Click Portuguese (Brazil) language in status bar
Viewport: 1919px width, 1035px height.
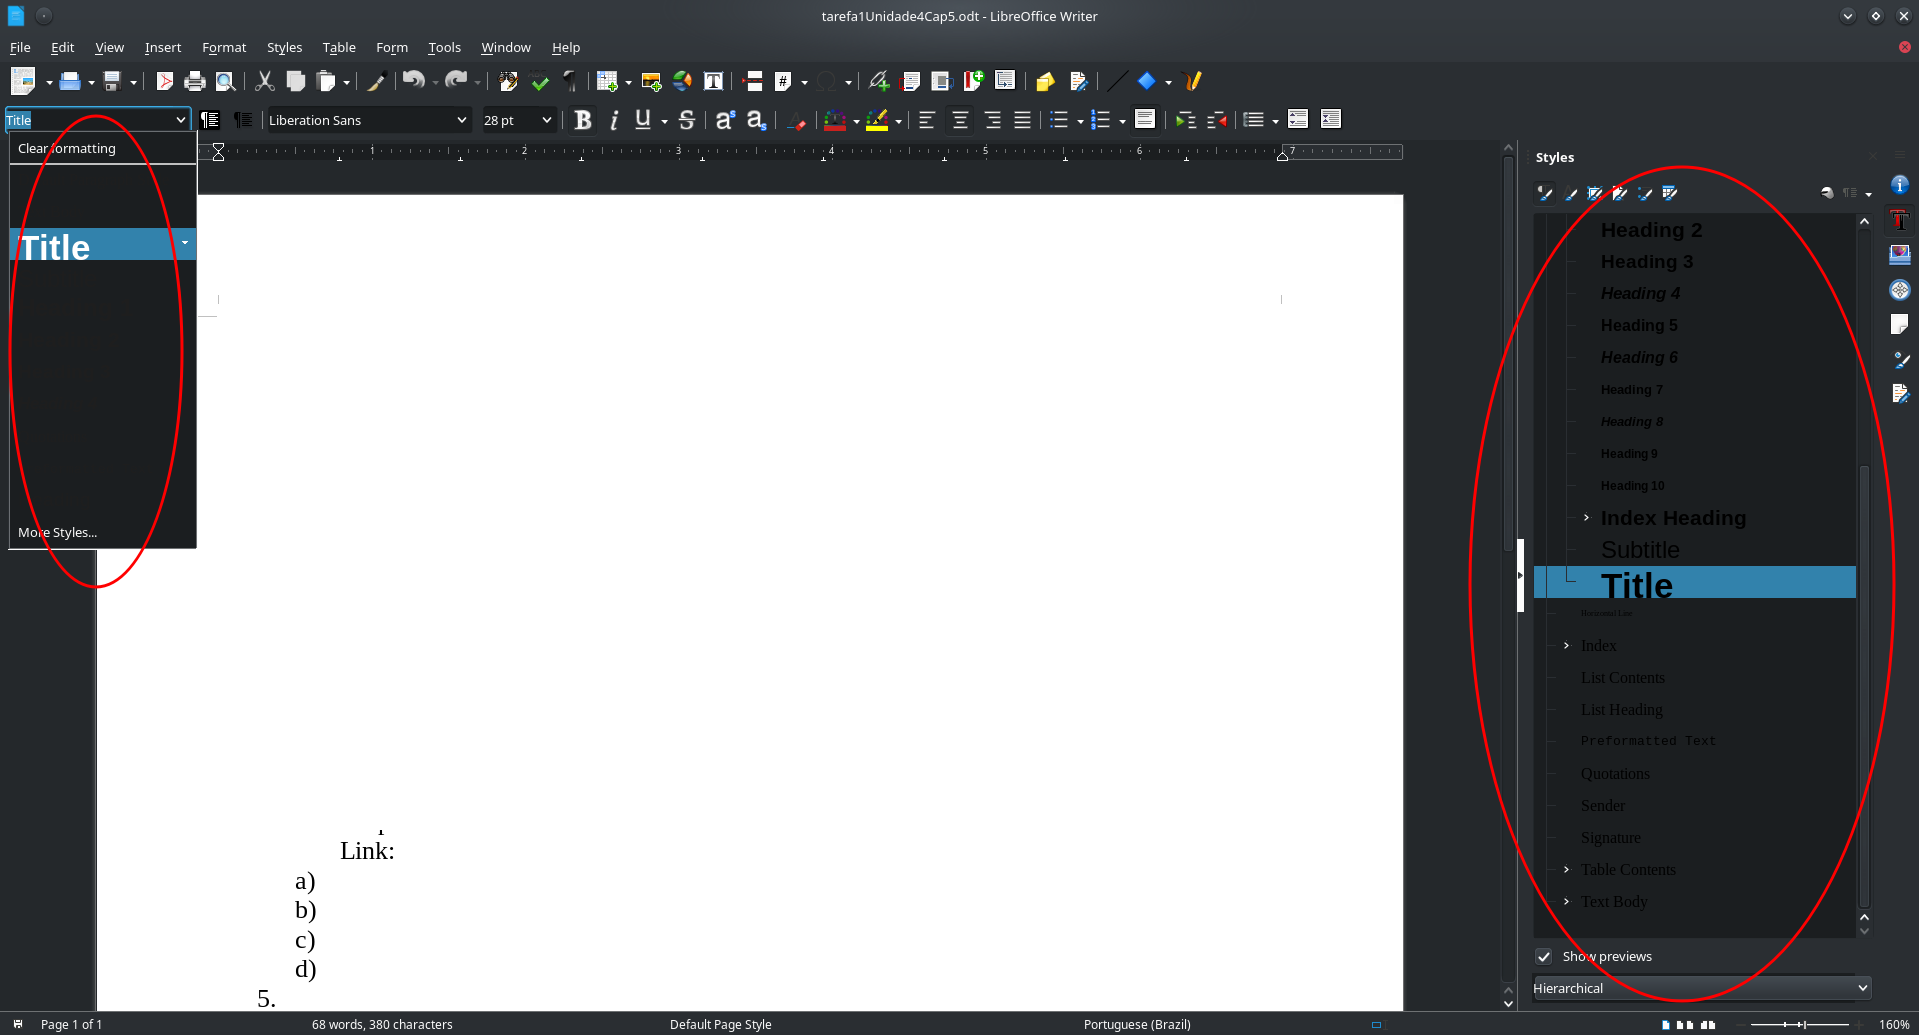pos(1137,1024)
